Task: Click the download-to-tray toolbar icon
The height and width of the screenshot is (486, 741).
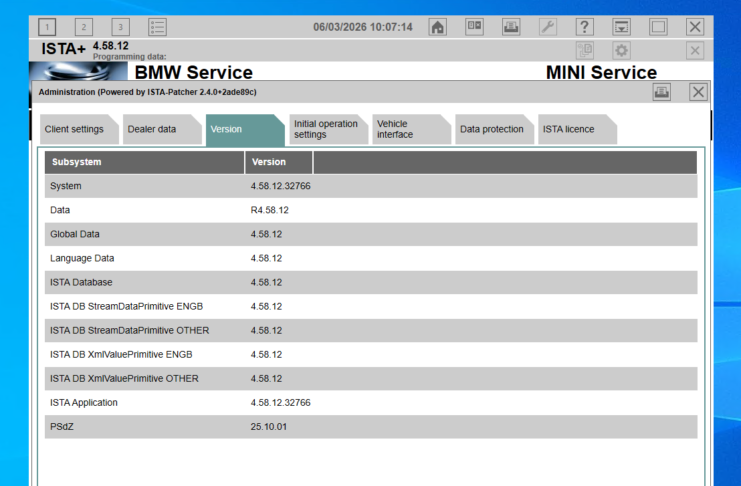Action: point(621,27)
